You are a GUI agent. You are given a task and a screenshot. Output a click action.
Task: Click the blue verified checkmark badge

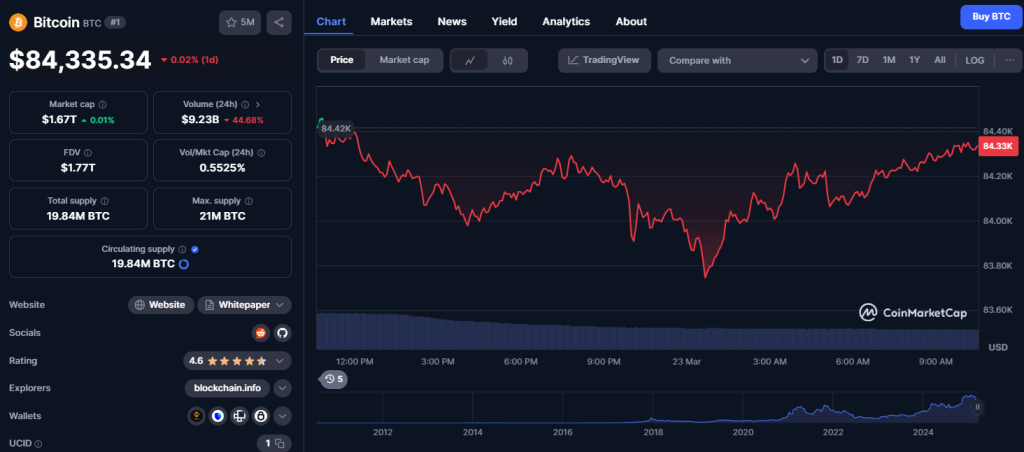coord(195,250)
